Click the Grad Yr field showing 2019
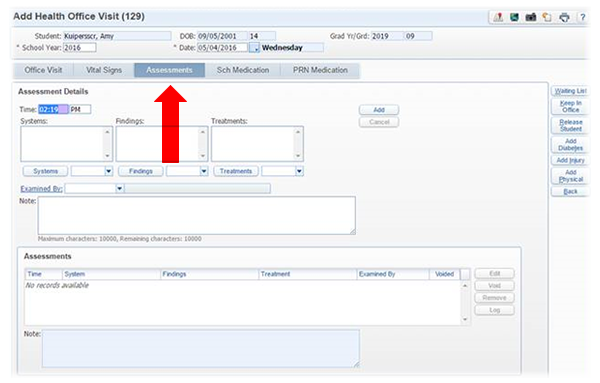Image resolution: width=600 pixels, height=383 pixels. pos(387,36)
